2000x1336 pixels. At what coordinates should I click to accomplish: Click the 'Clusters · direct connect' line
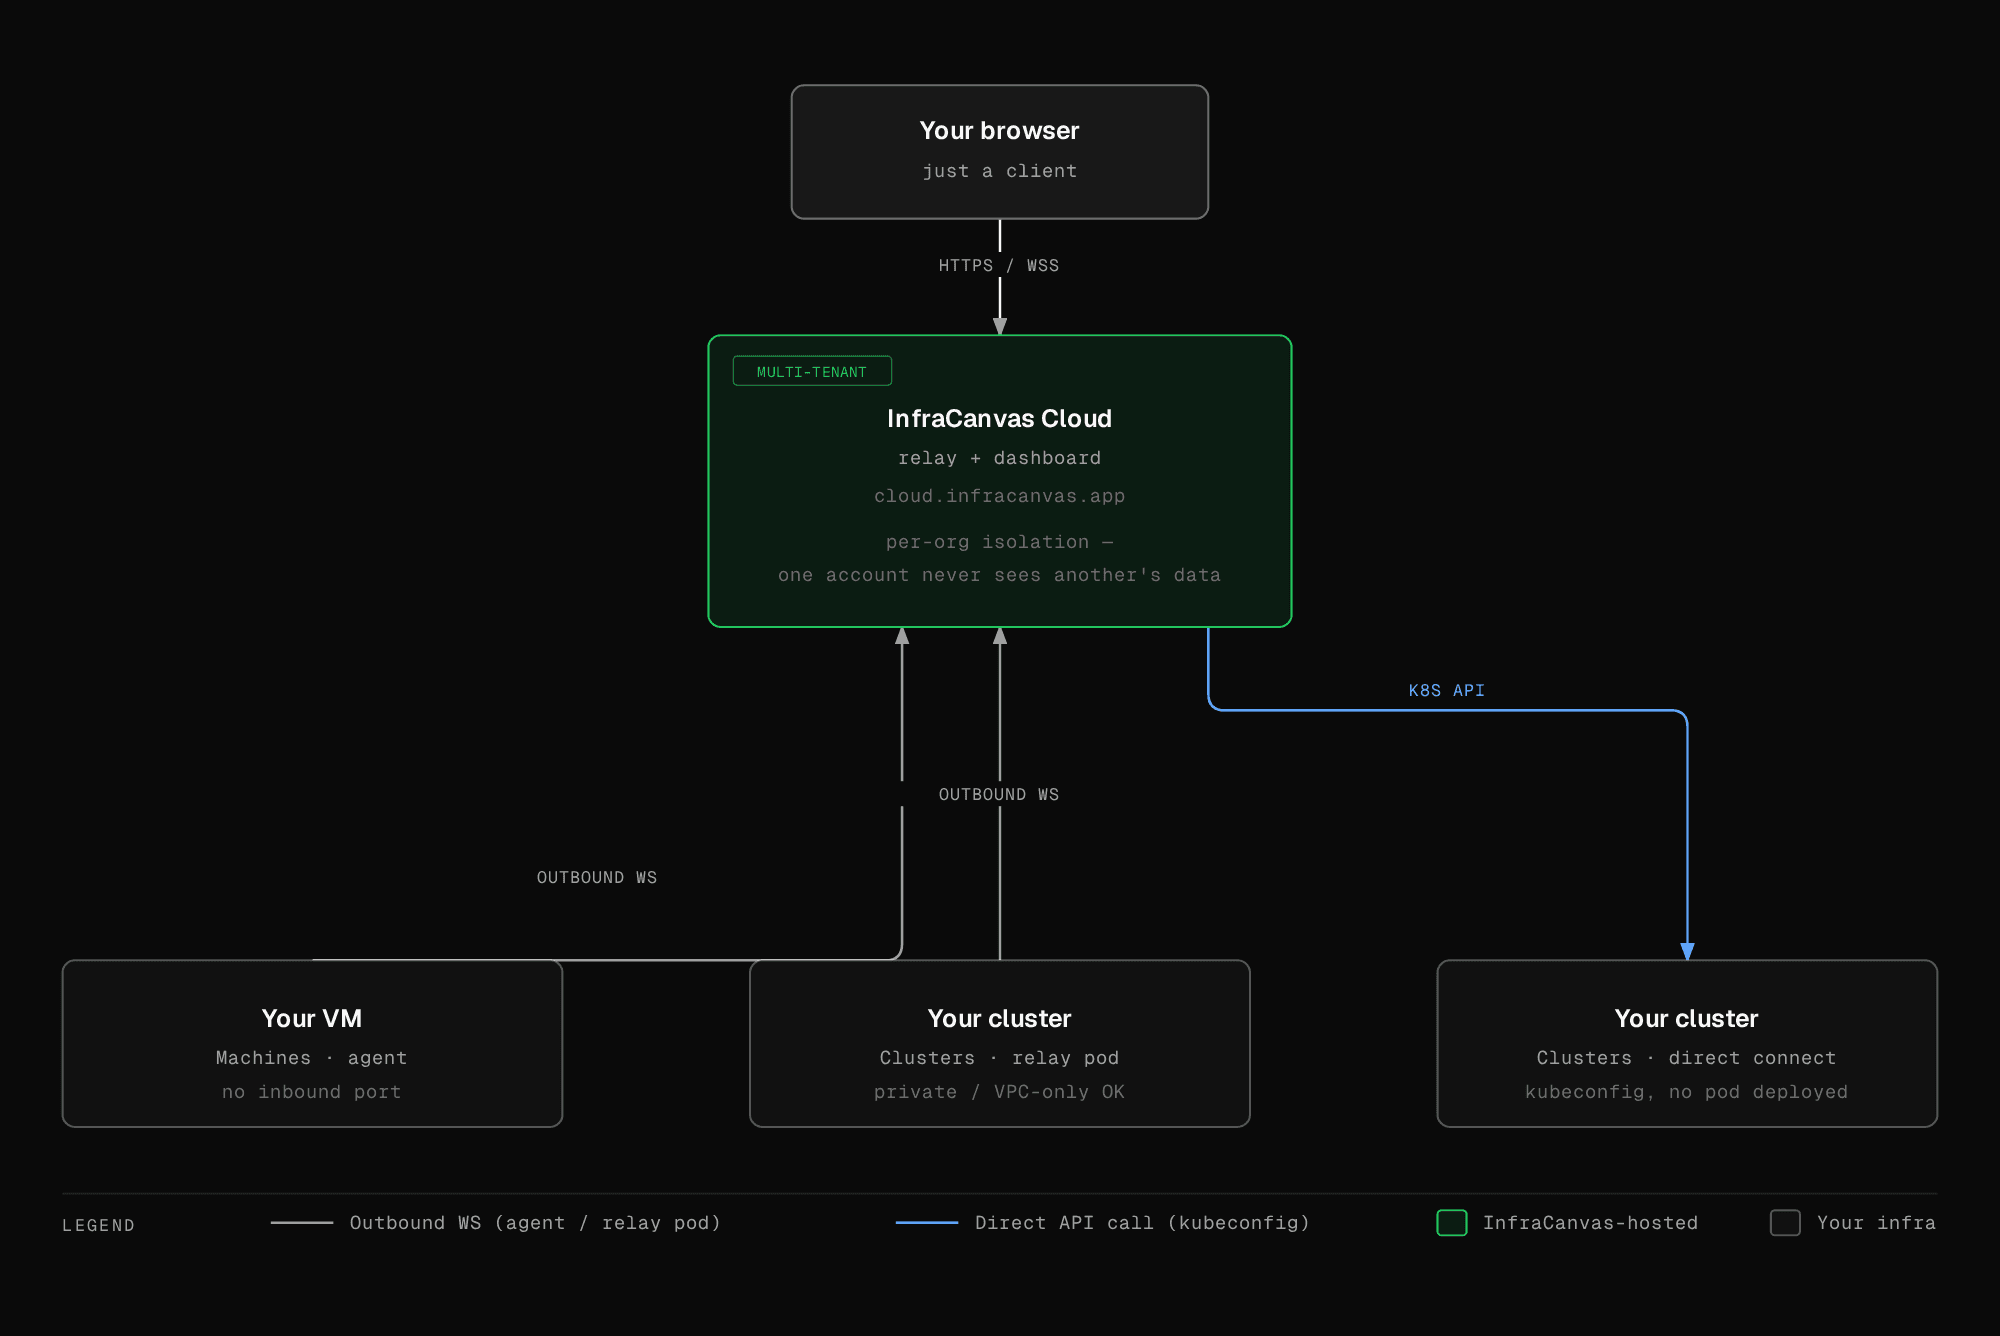tap(1686, 1058)
